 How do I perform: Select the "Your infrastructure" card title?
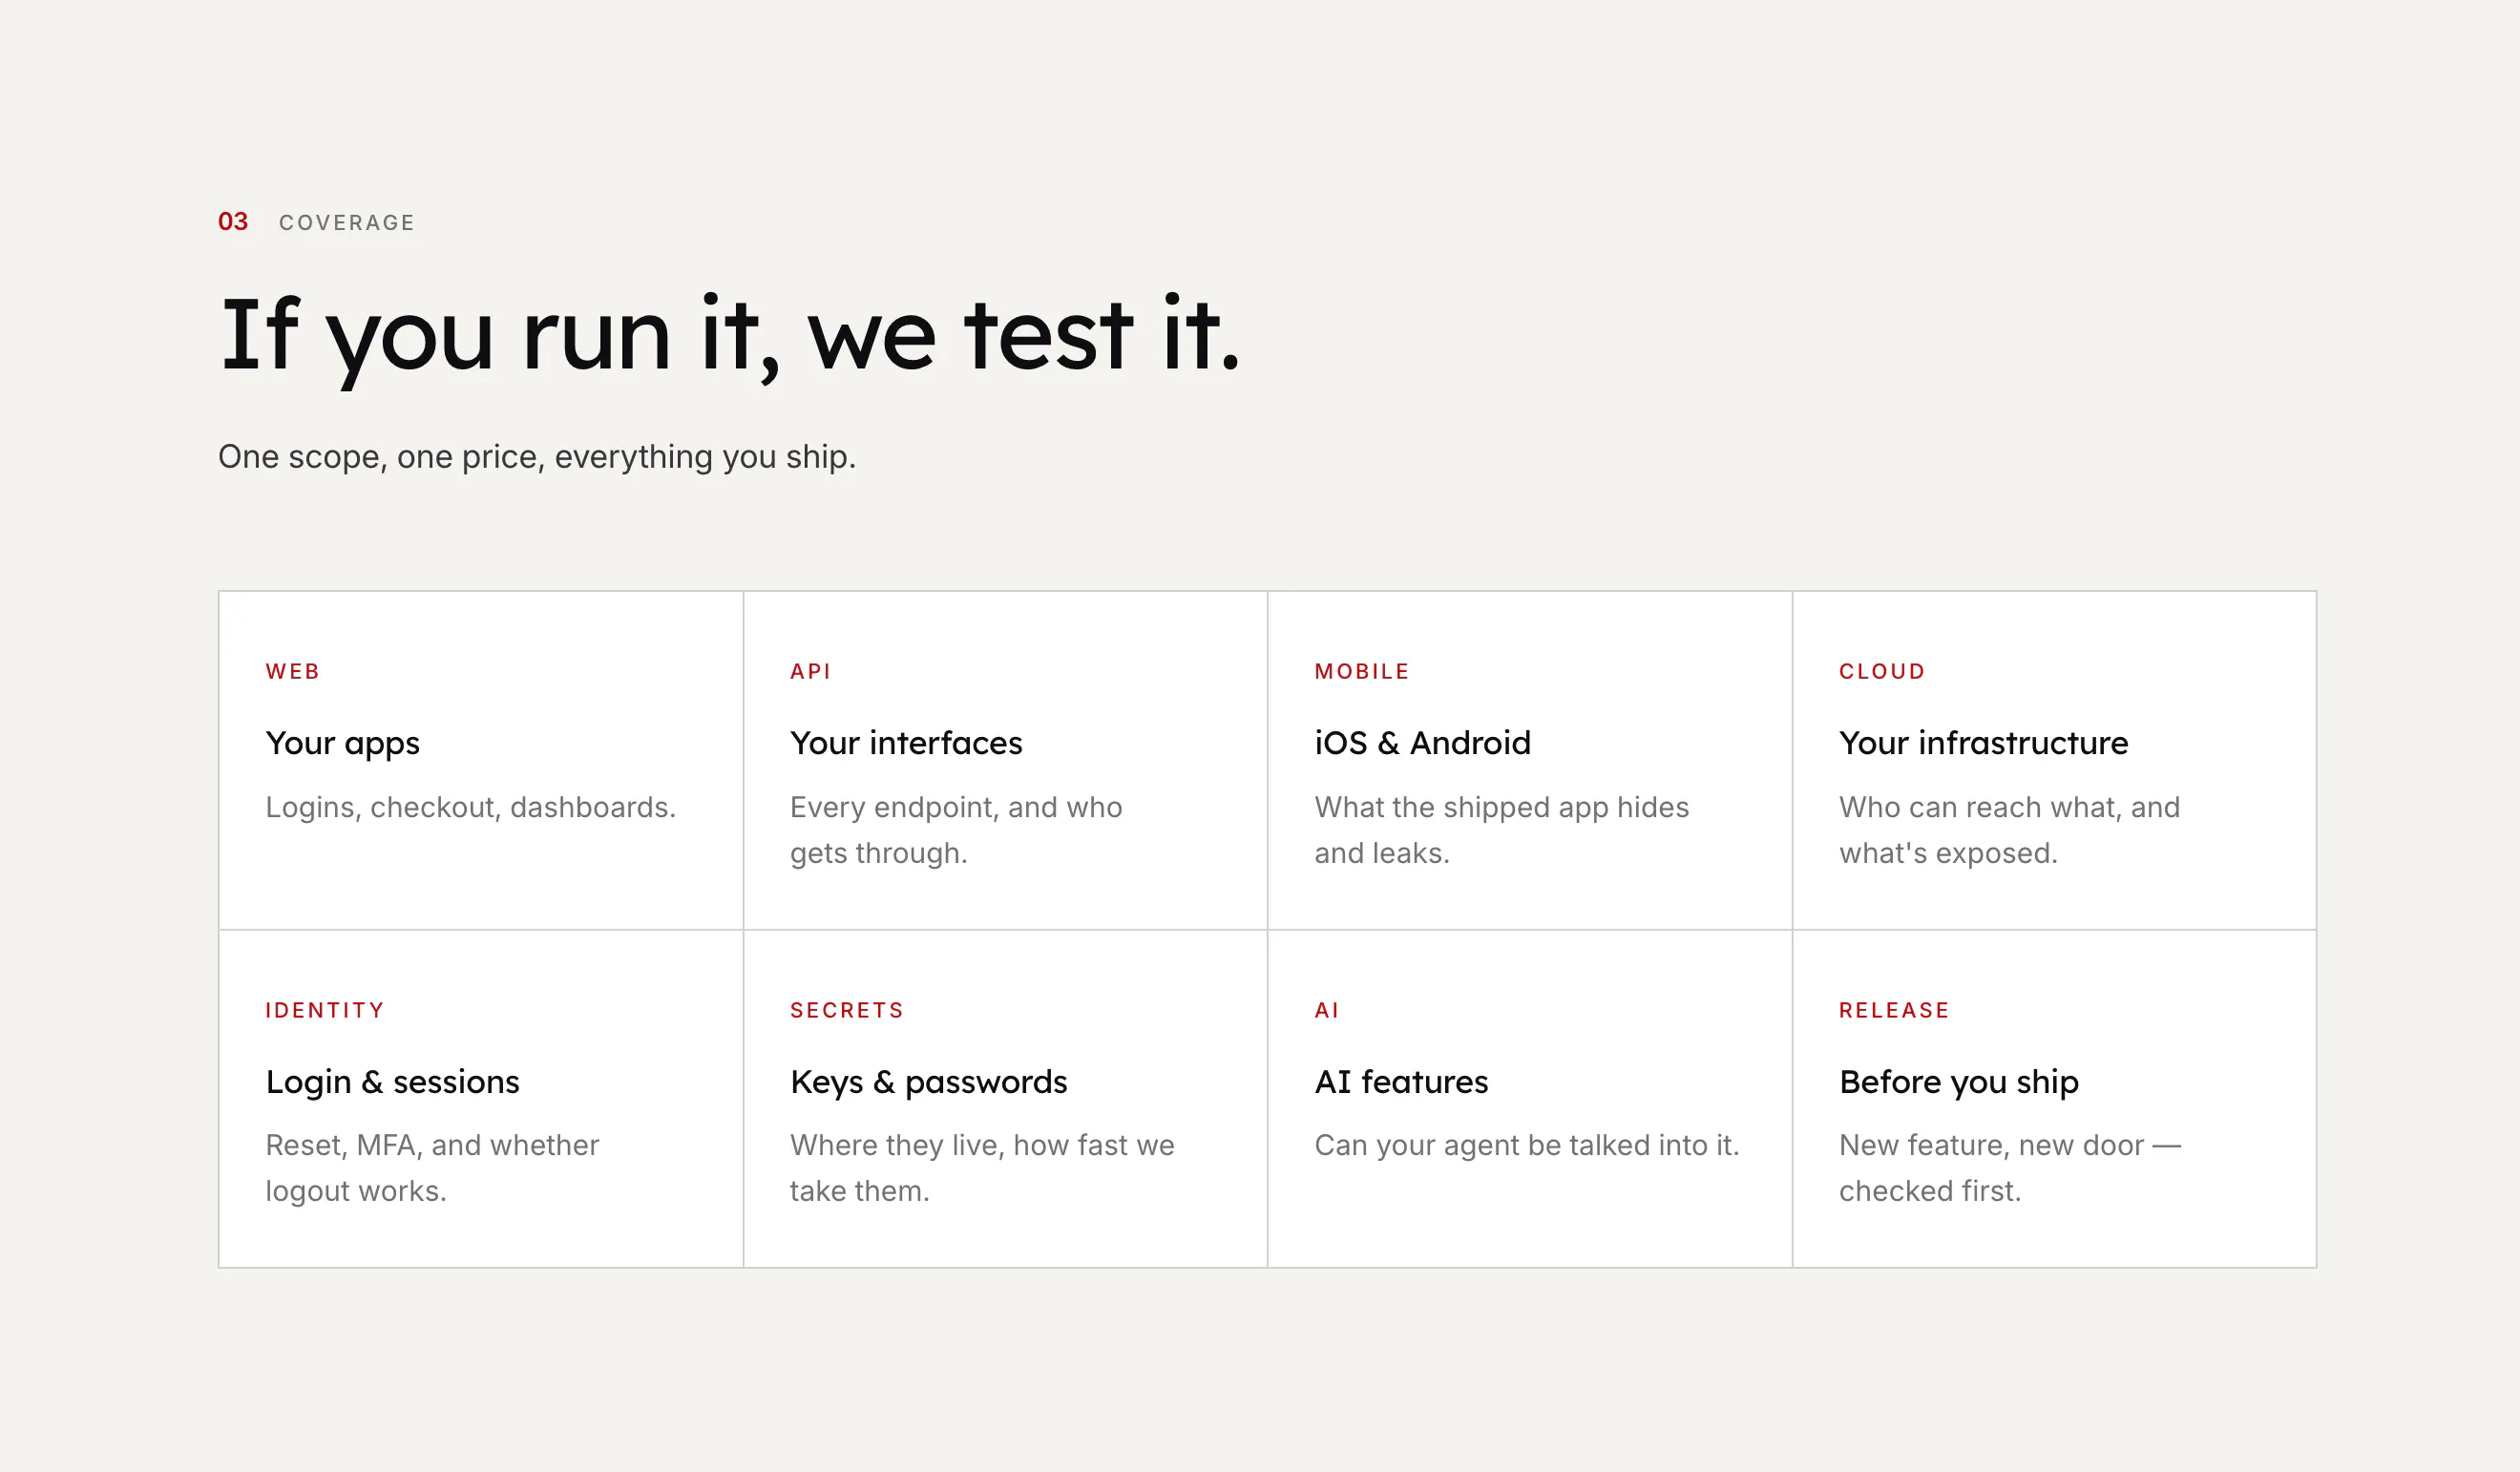(1983, 743)
